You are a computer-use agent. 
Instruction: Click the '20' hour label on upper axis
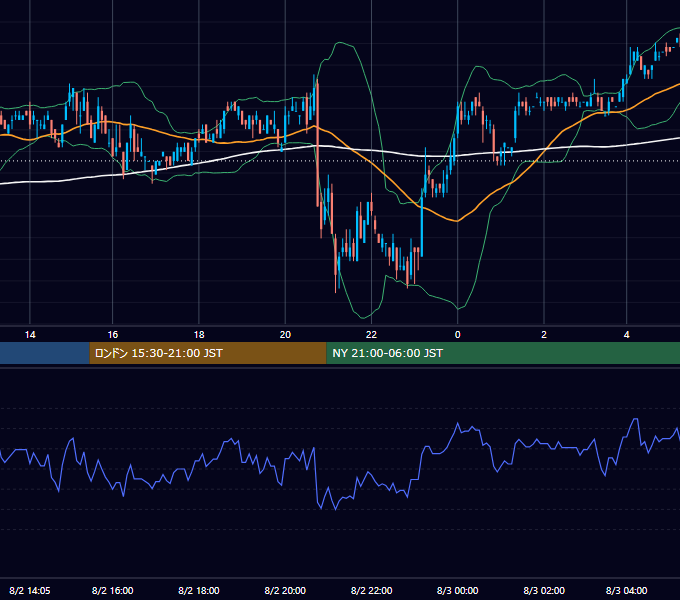285,335
